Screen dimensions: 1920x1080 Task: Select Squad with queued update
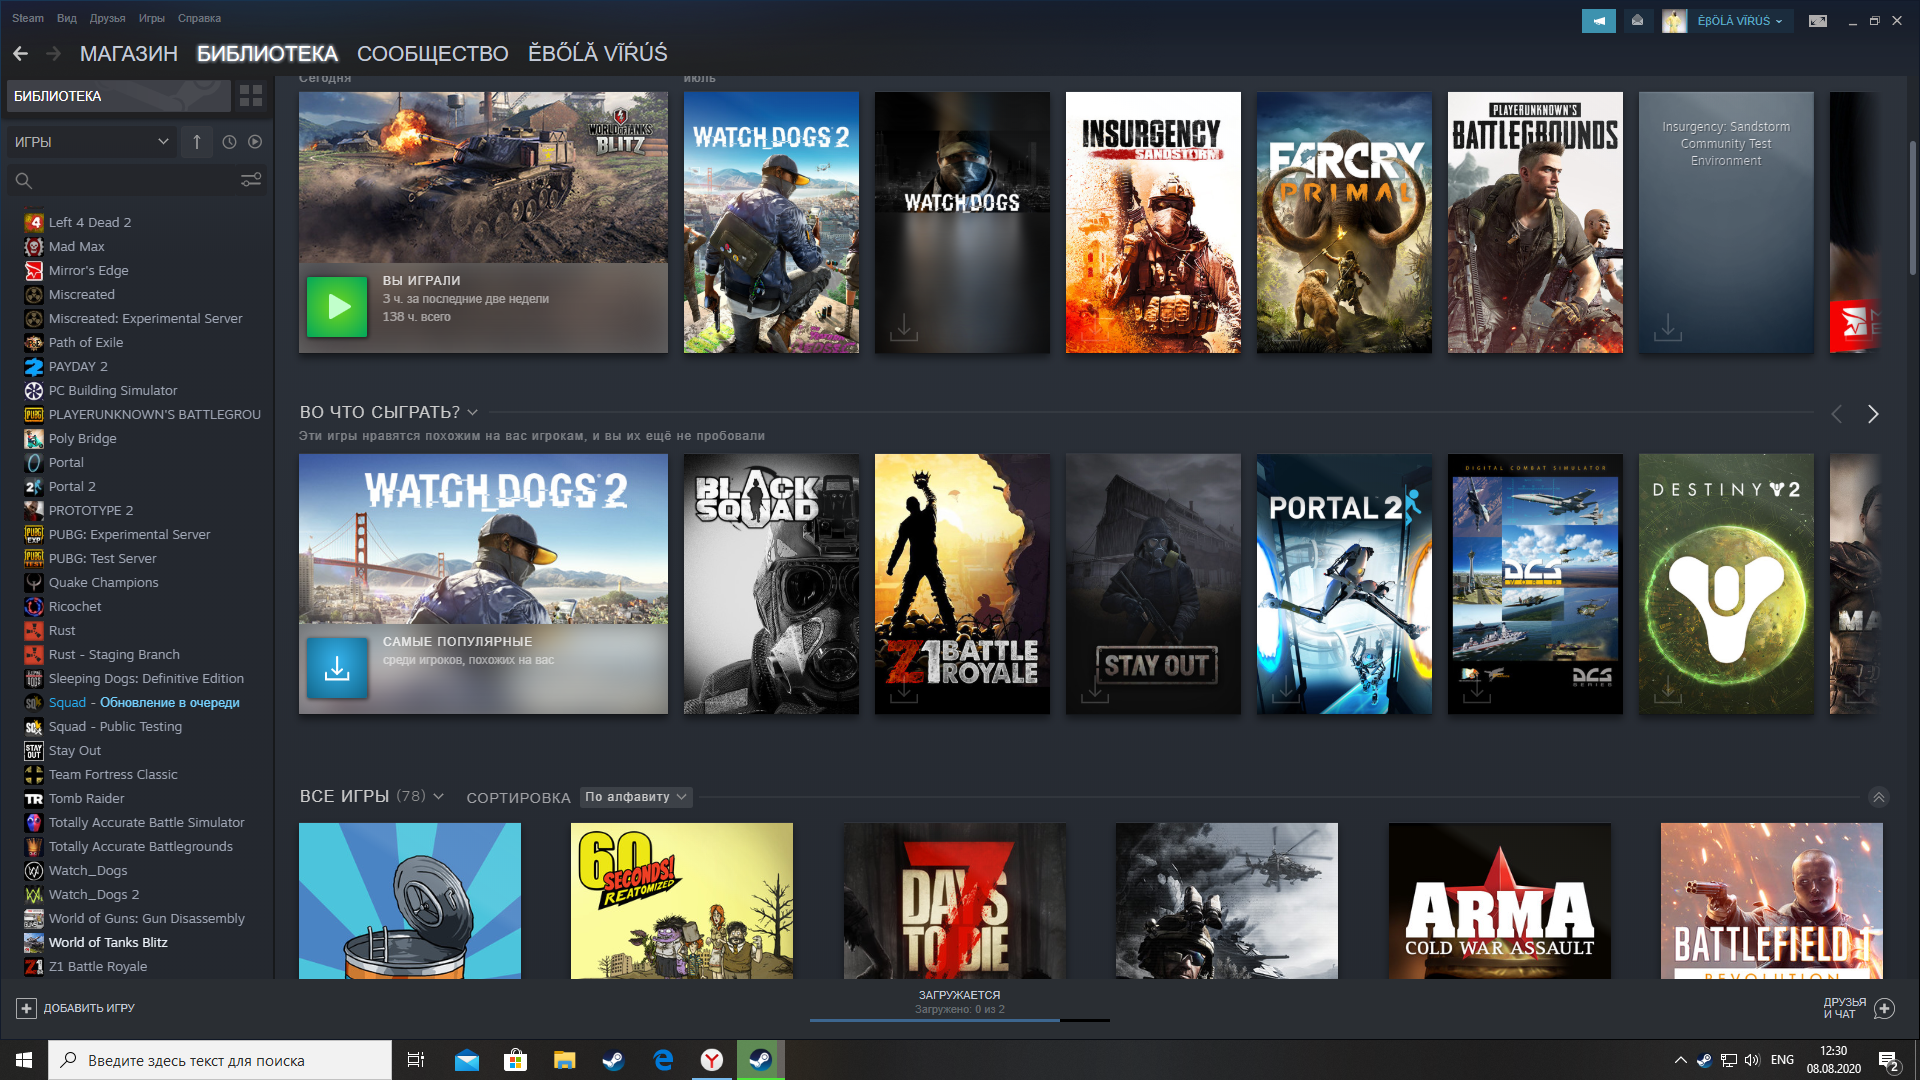pos(144,702)
